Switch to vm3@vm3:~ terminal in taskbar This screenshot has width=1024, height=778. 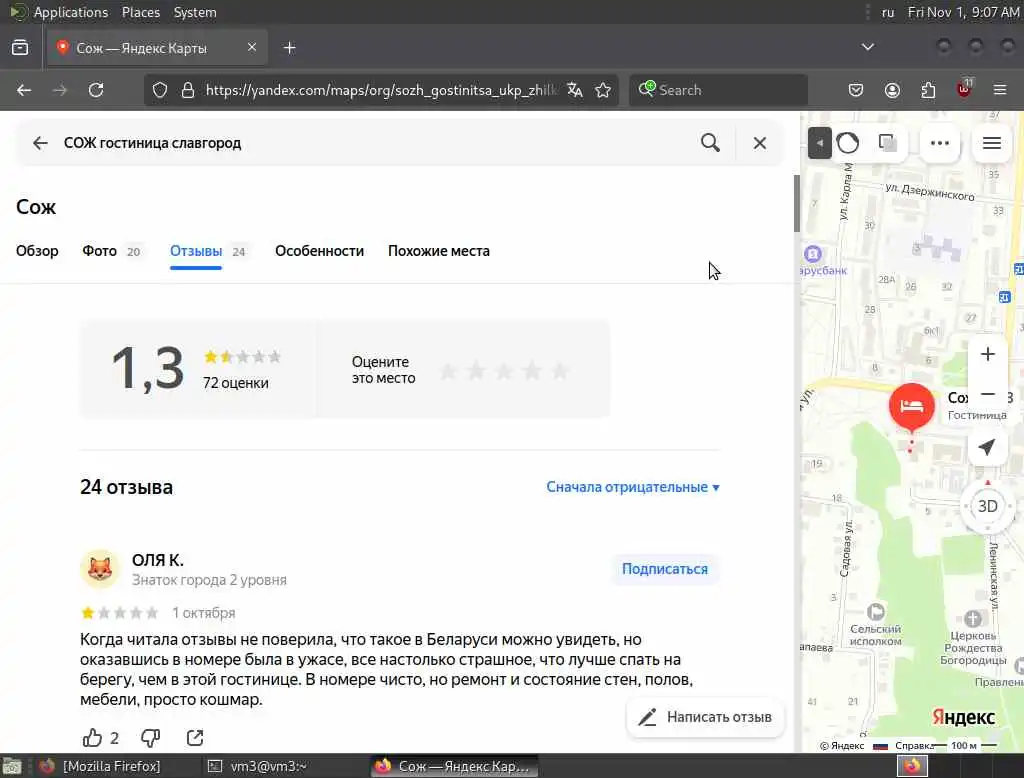(x=257, y=766)
